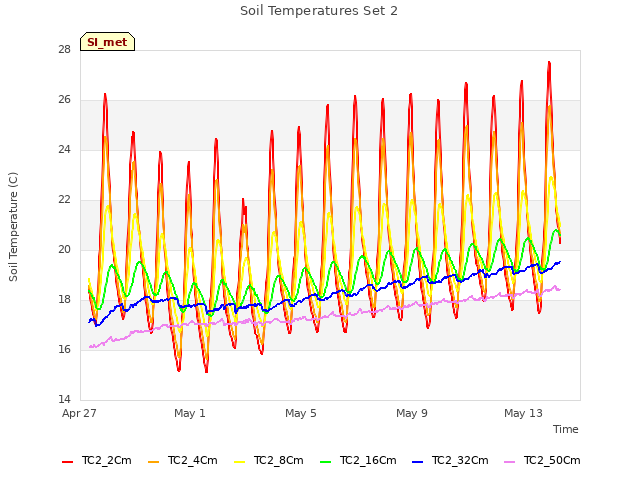Screen dimensions: 640x480
Task: Click the orange TC2_4Cm legend swatch
Action: (x=153, y=462)
